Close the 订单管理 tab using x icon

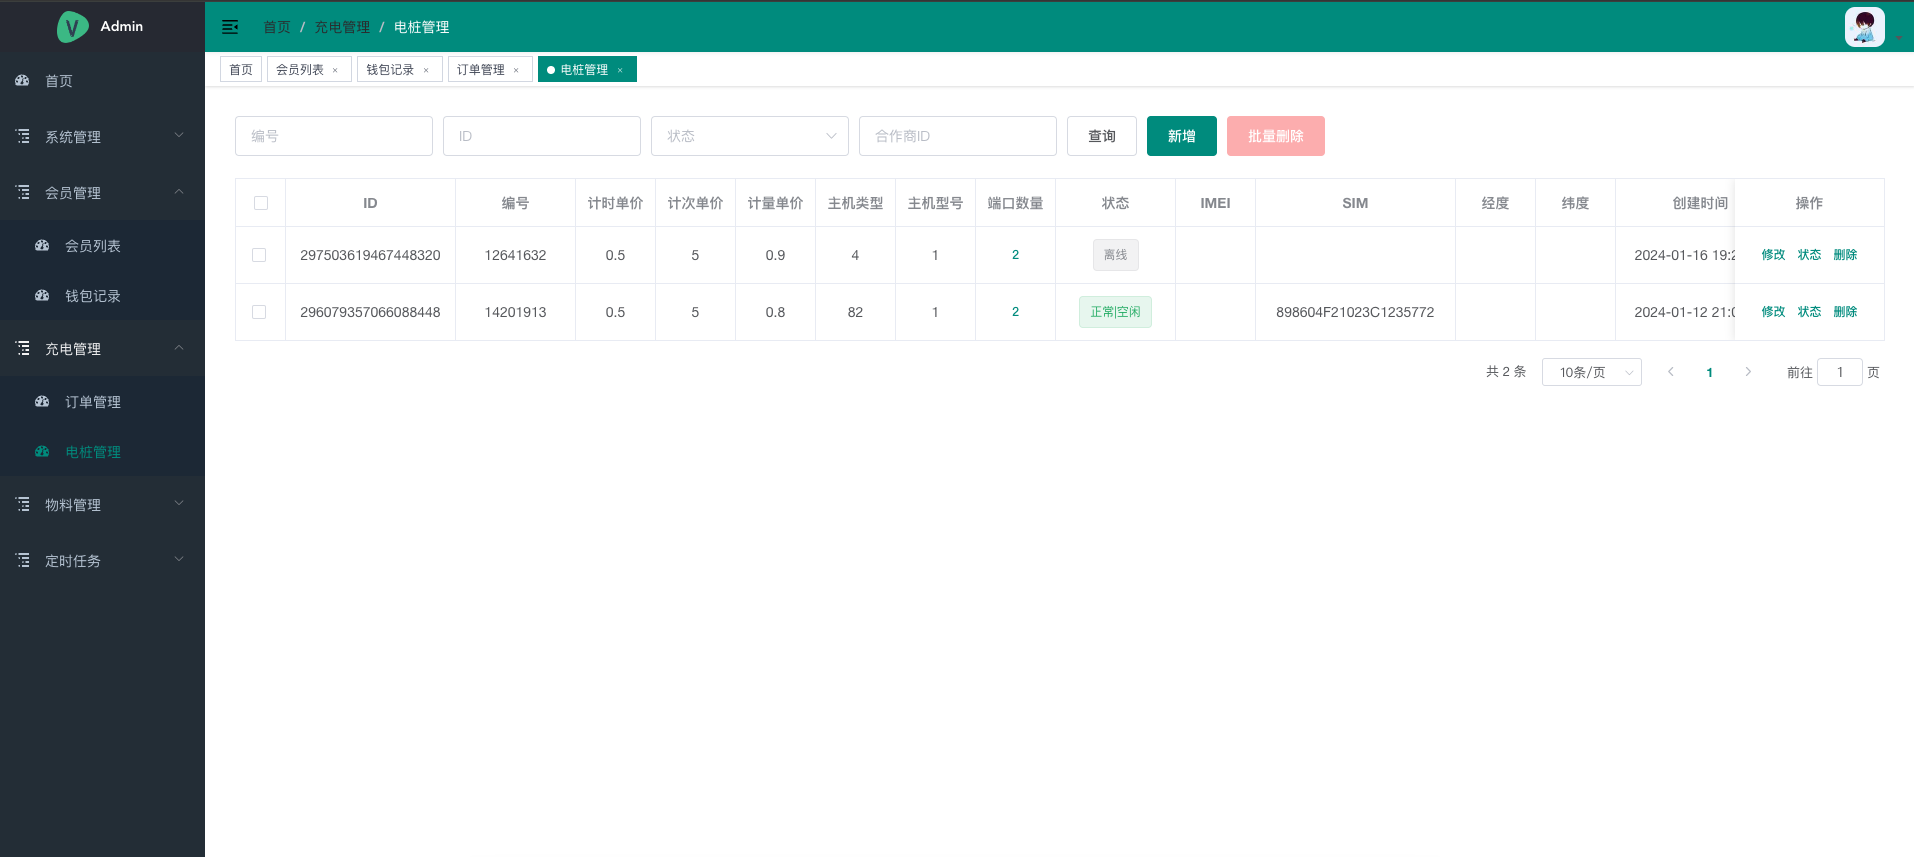[516, 70]
